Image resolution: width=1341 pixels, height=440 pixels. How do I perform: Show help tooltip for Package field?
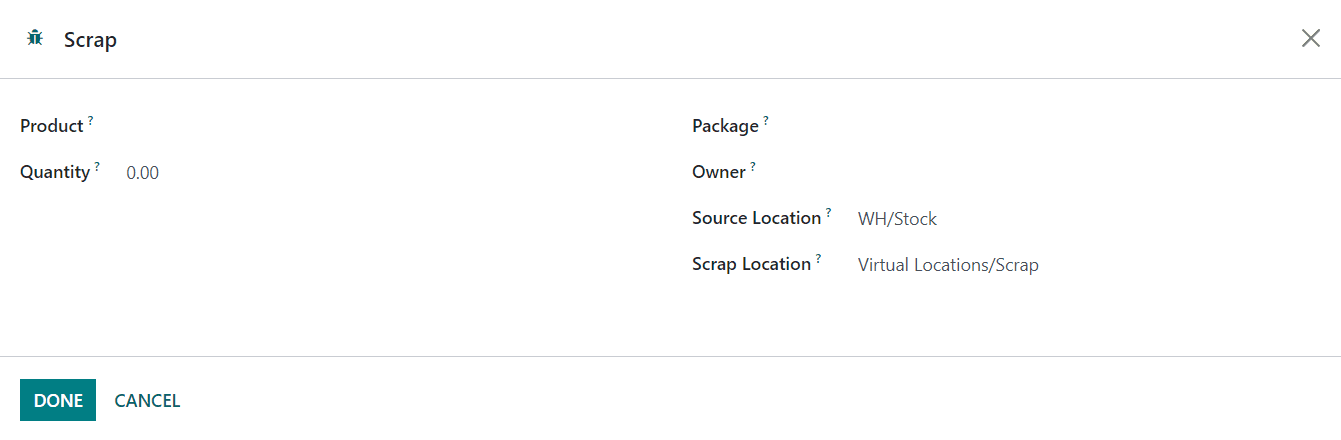pos(766,120)
